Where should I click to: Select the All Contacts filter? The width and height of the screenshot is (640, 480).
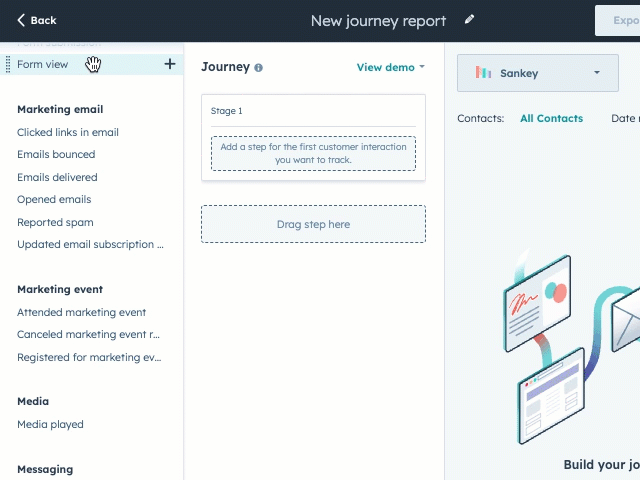coord(551,118)
